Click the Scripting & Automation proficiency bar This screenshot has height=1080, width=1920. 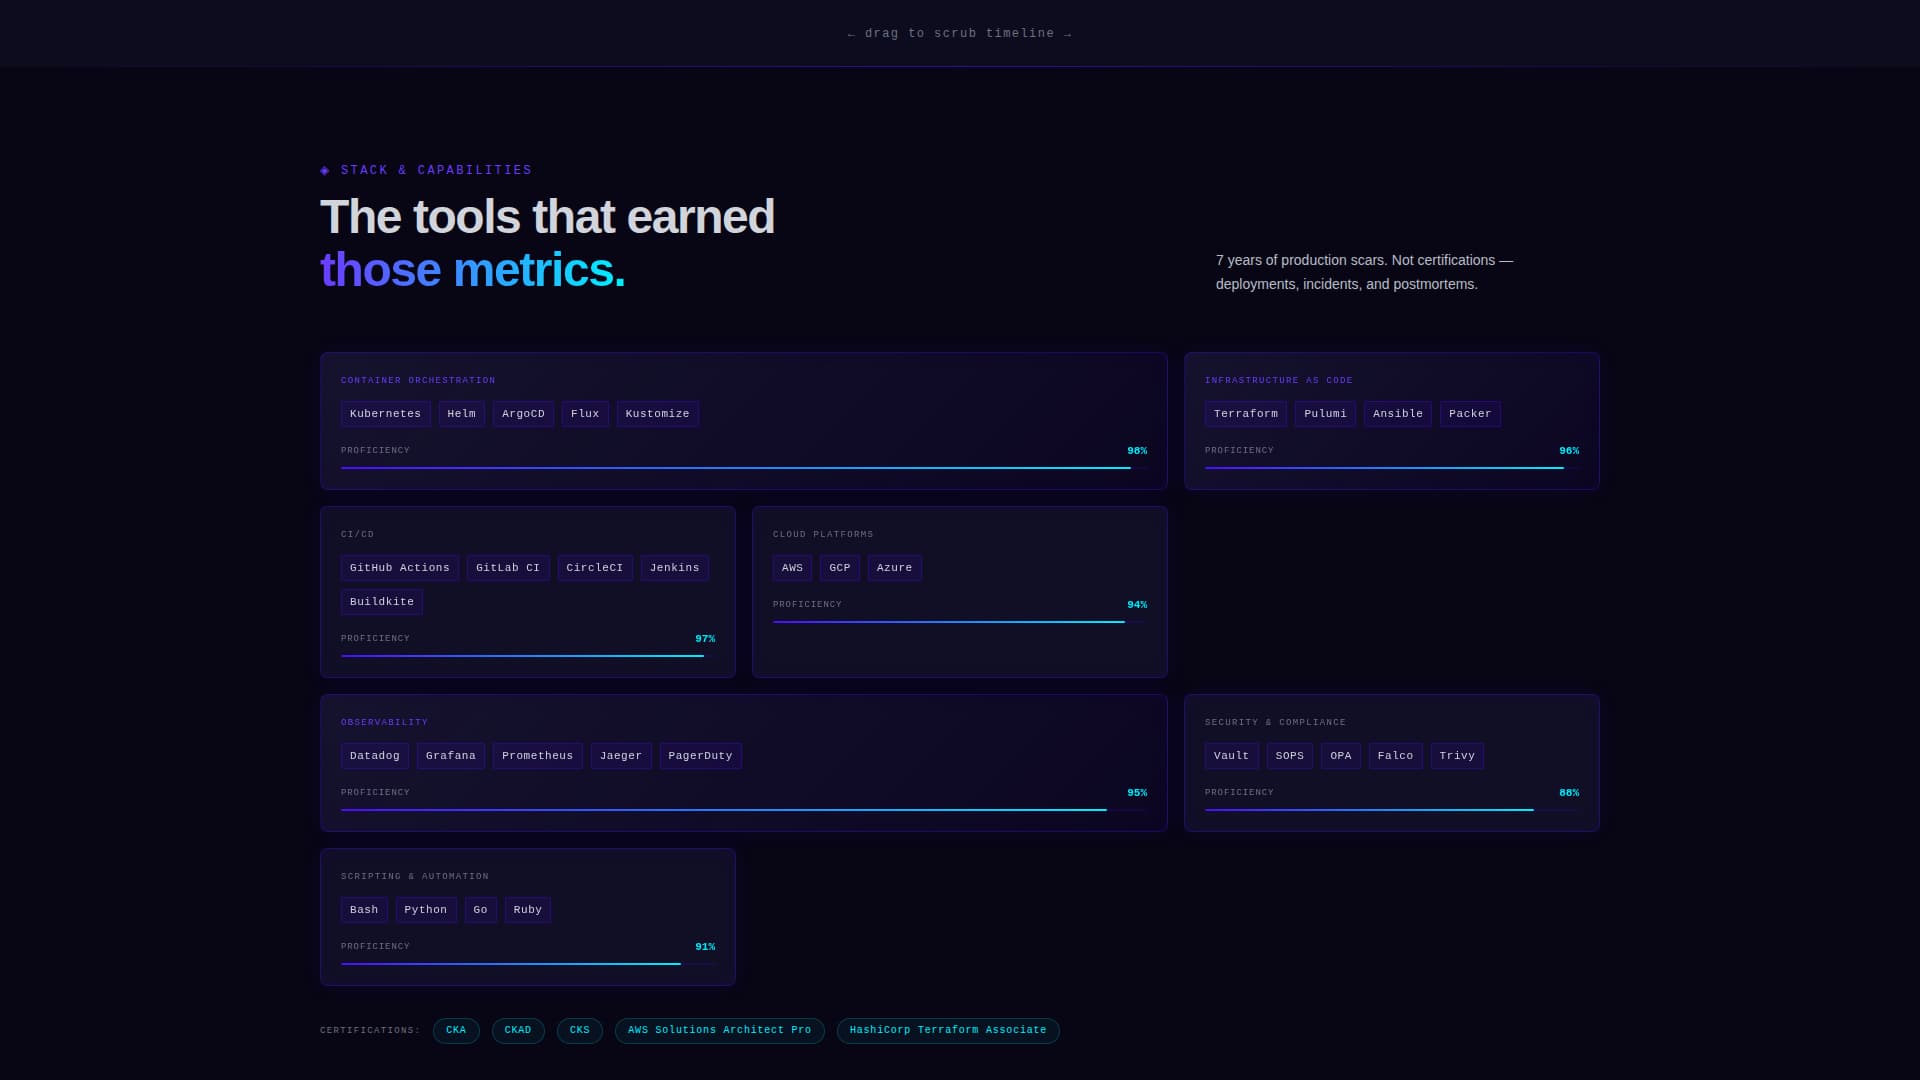click(x=528, y=964)
